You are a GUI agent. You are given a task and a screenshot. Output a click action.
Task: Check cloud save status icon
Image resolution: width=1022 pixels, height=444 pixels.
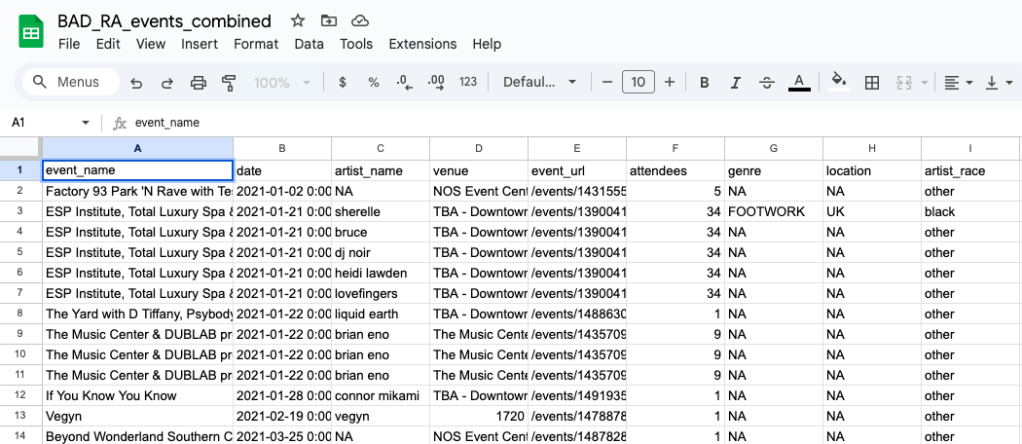pos(360,21)
